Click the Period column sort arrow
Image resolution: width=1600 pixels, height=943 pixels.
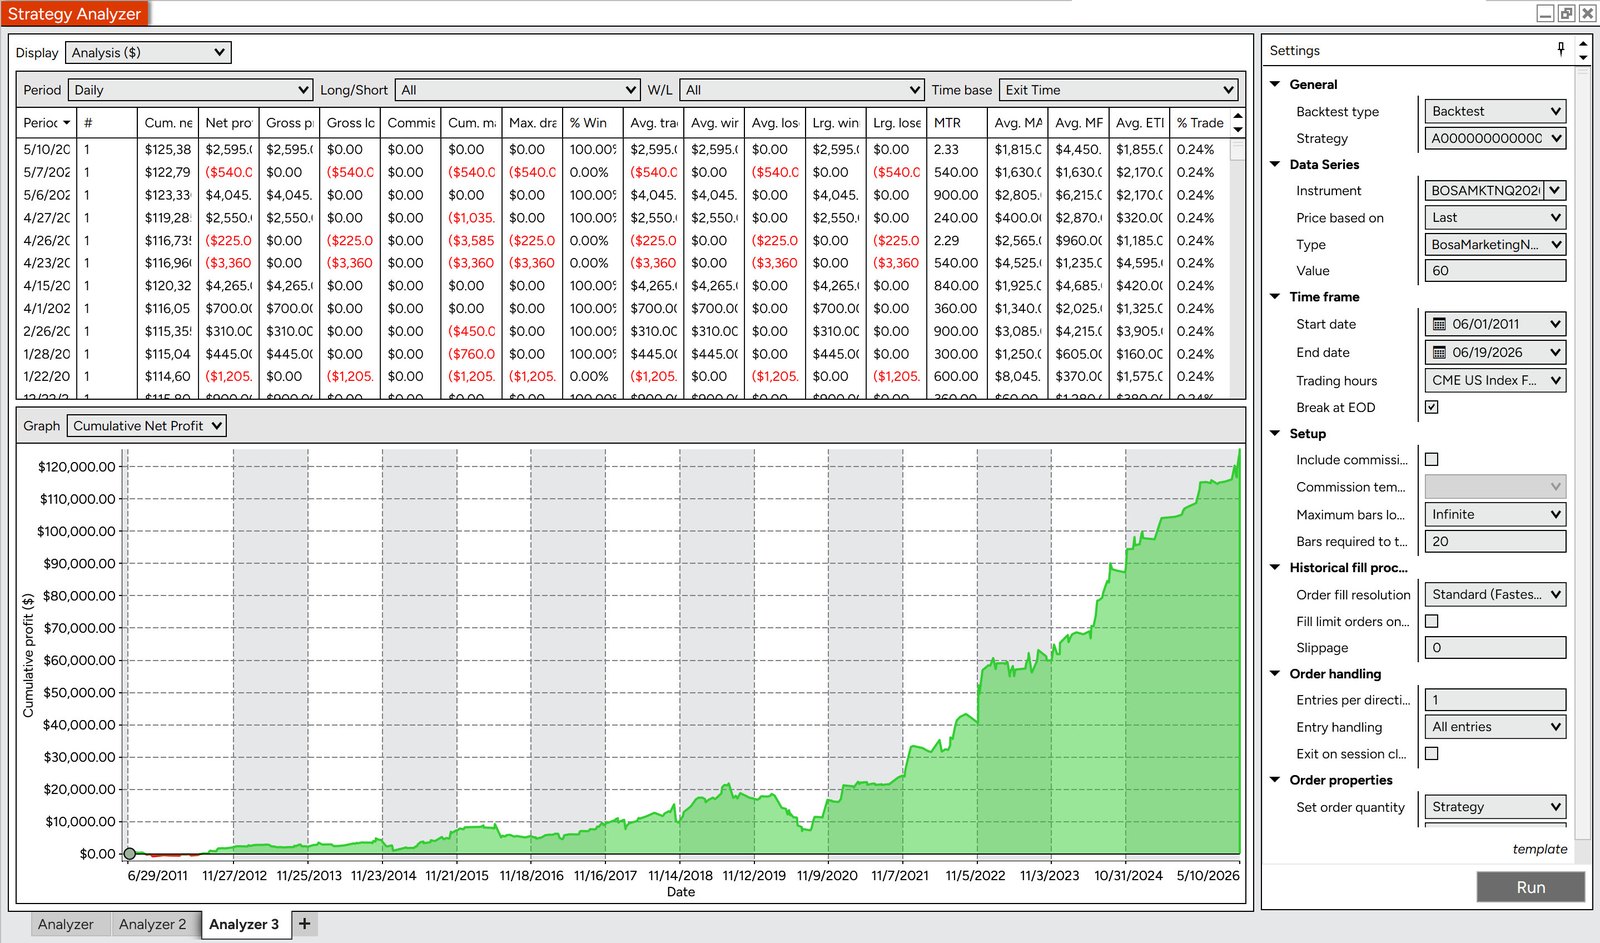[x=67, y=123]
